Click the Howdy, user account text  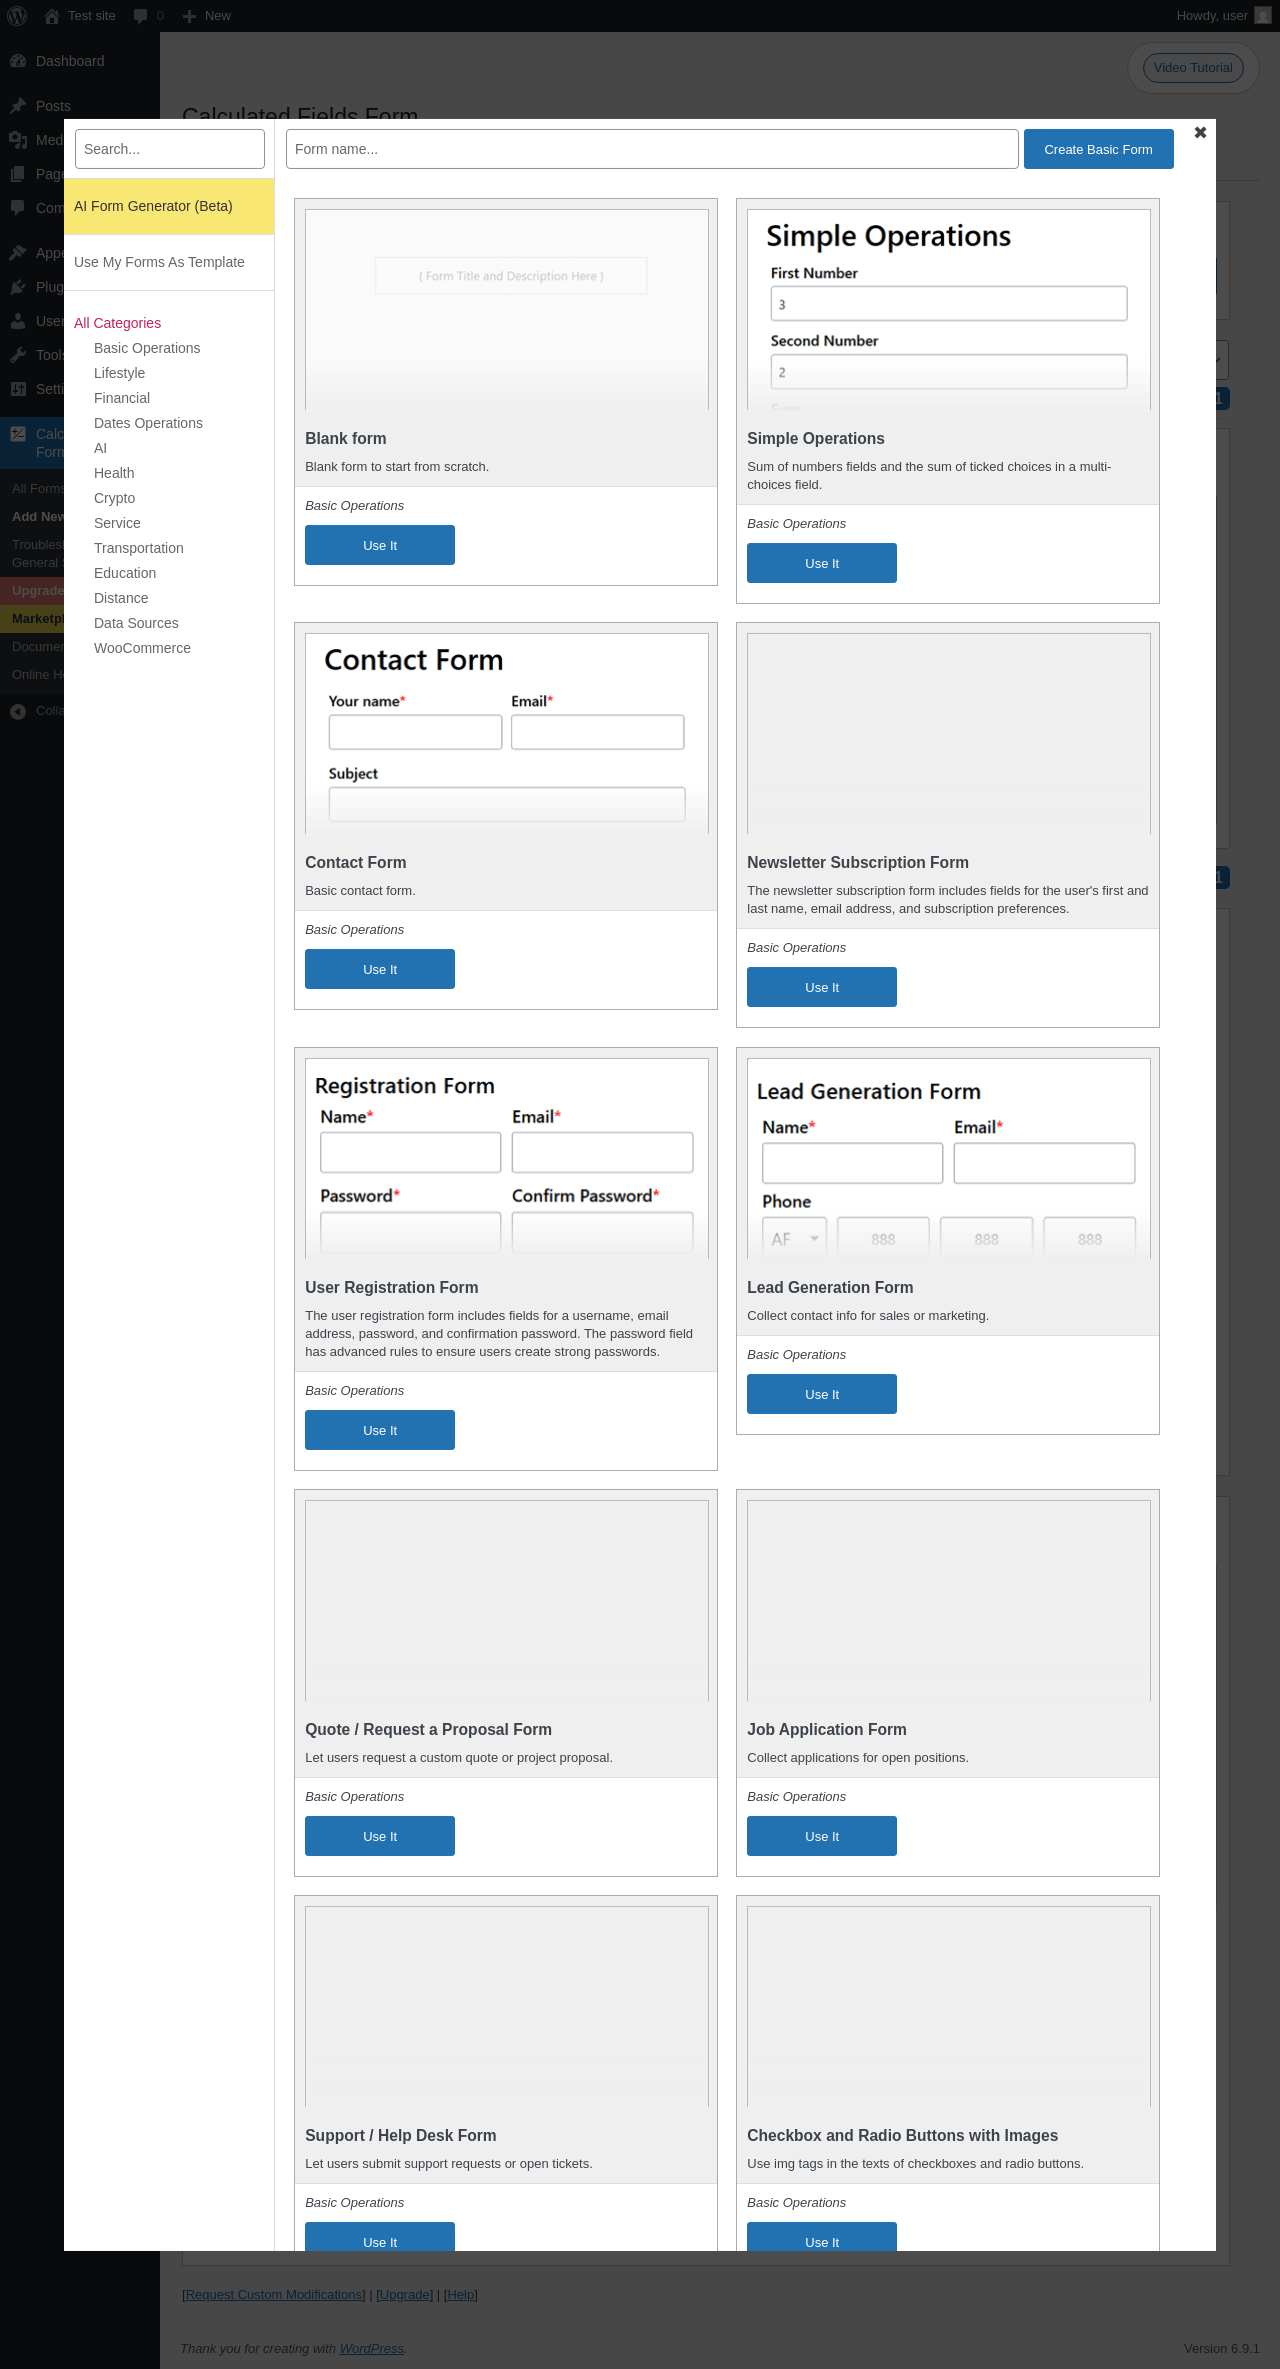[x=1212, y=16]
